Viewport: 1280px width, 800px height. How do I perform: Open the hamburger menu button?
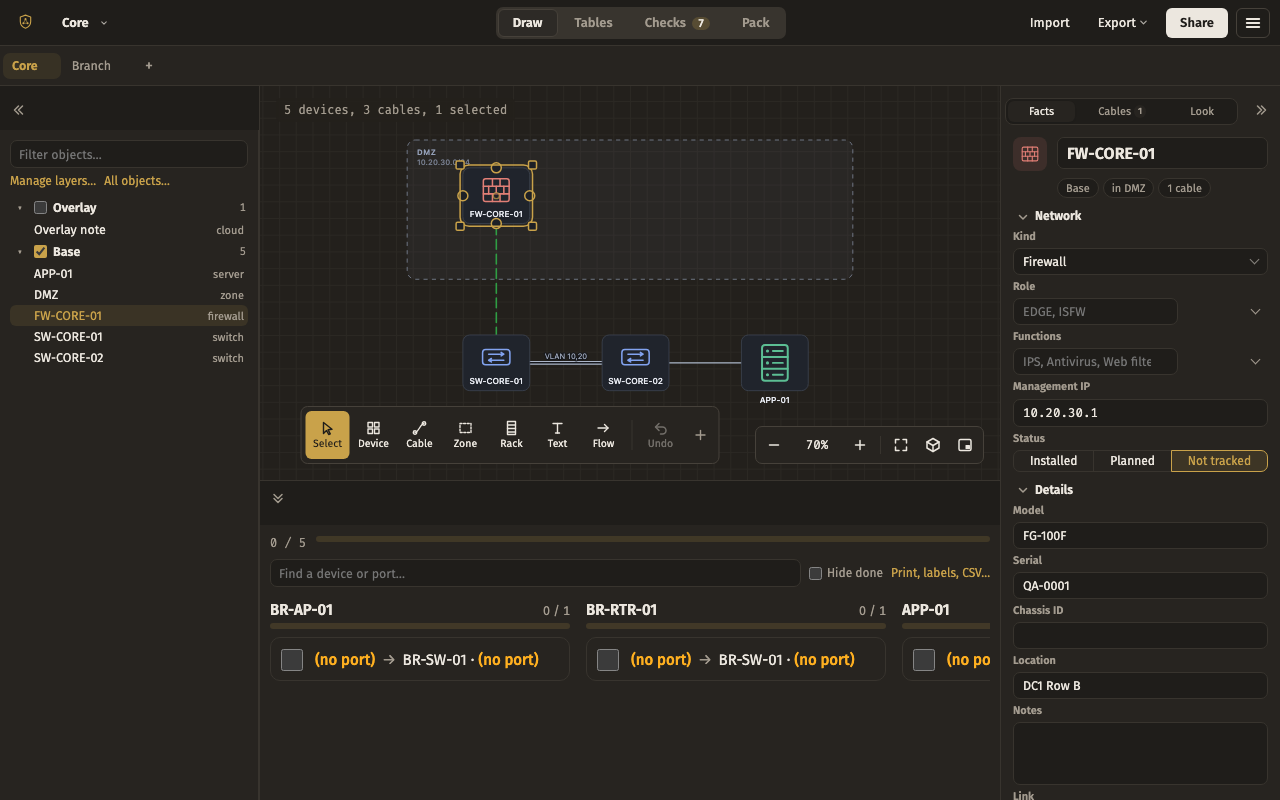pos(1253,22)
